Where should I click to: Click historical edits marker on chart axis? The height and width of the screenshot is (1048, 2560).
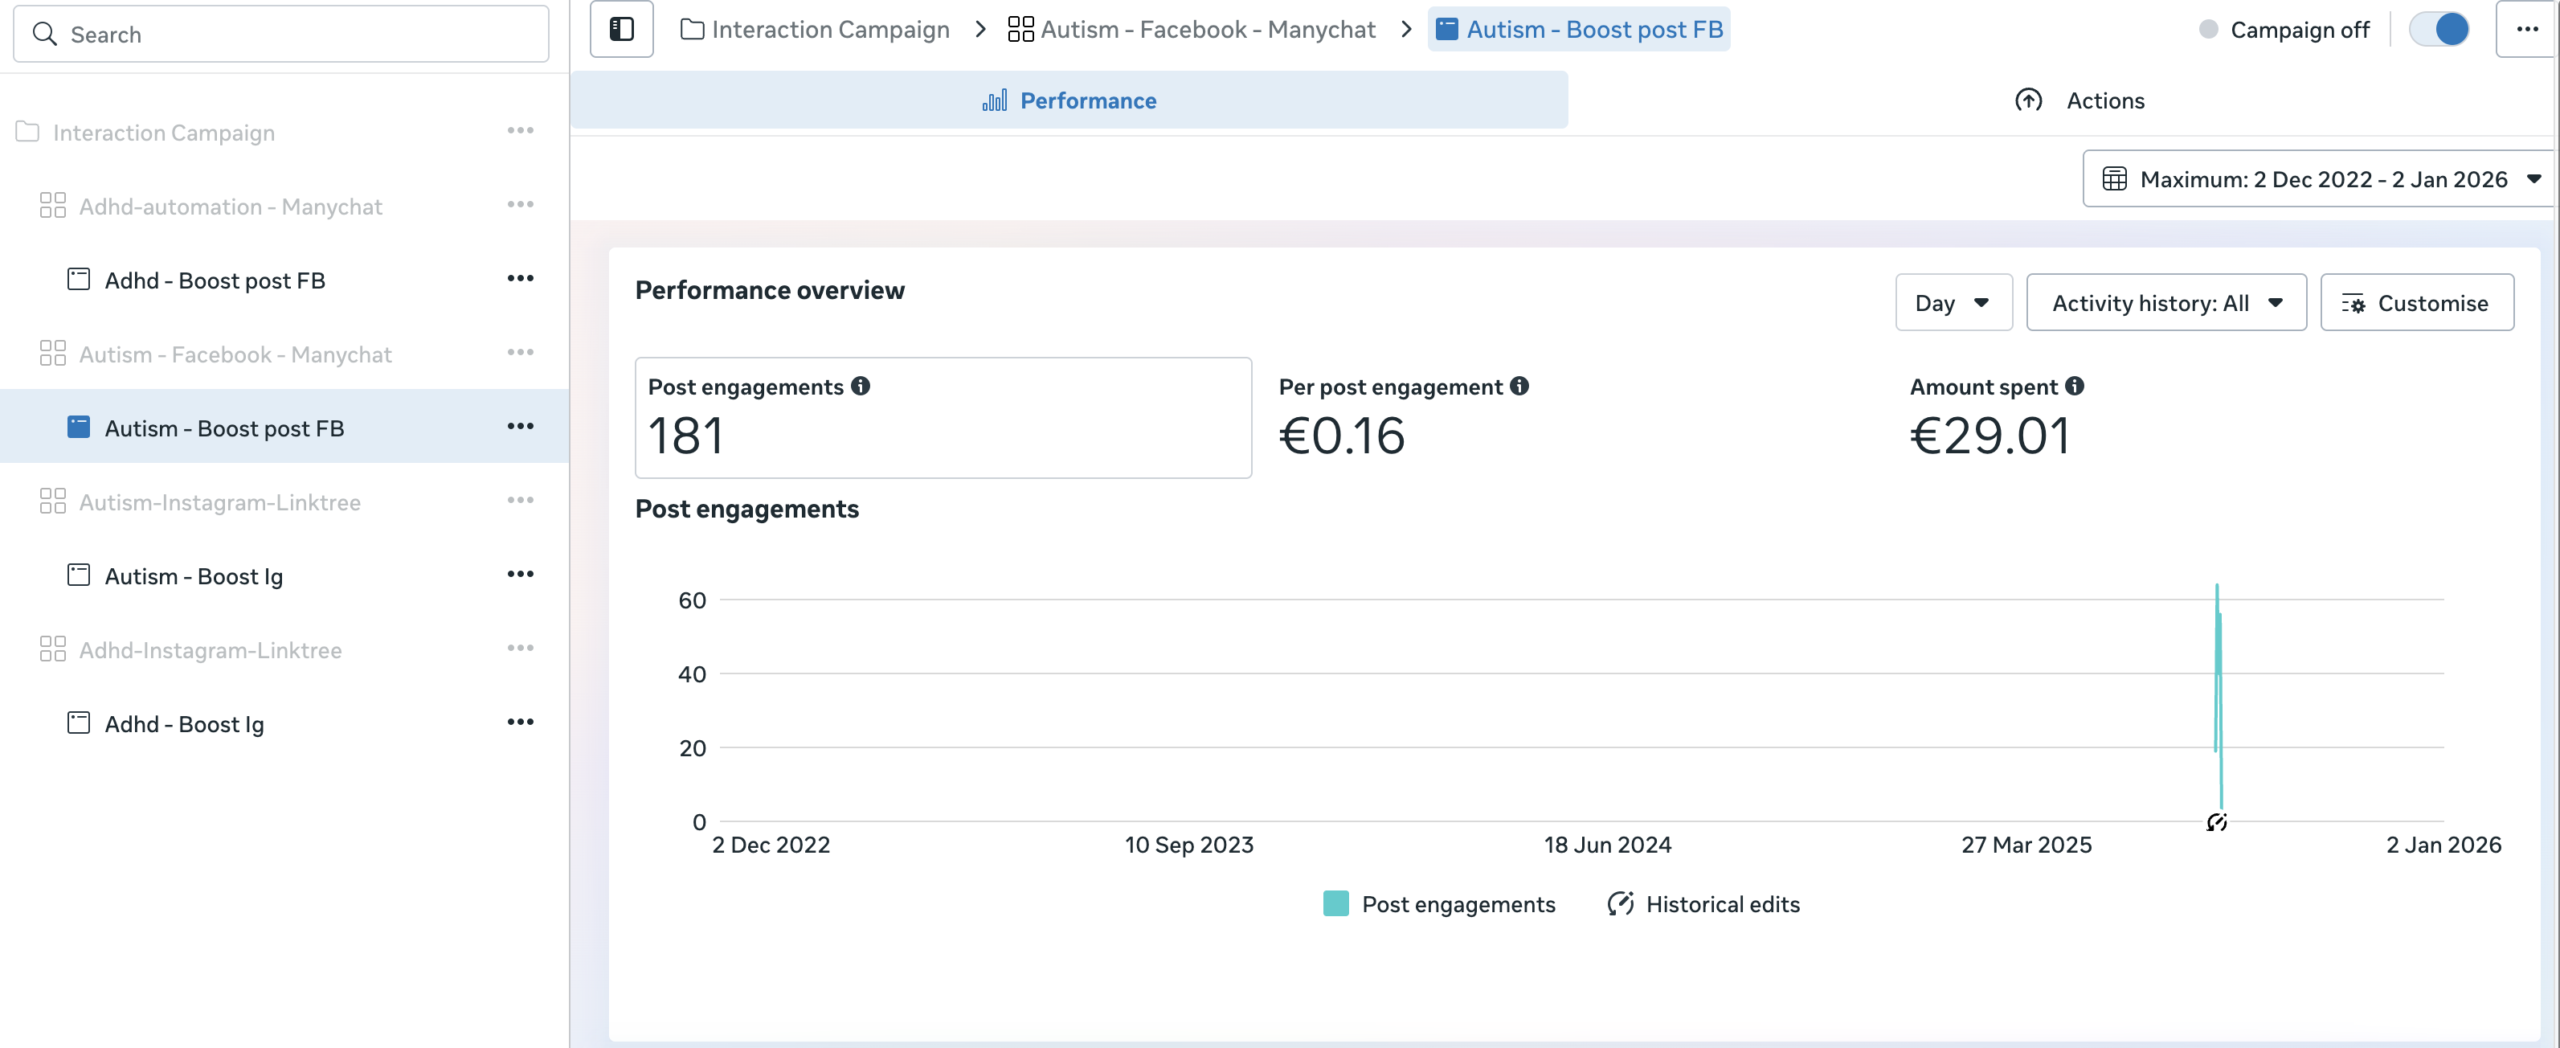coord(2216,822)
